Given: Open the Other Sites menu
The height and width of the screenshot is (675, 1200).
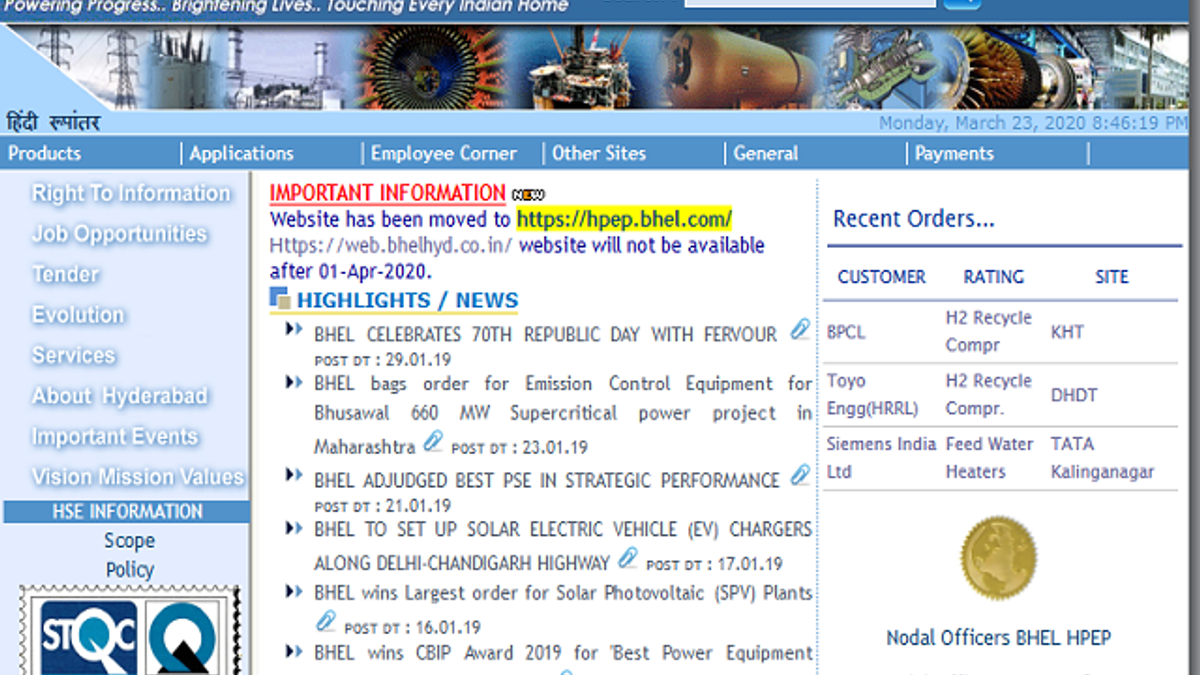Looking at the screenshot, I should click(x=599, y=153).
